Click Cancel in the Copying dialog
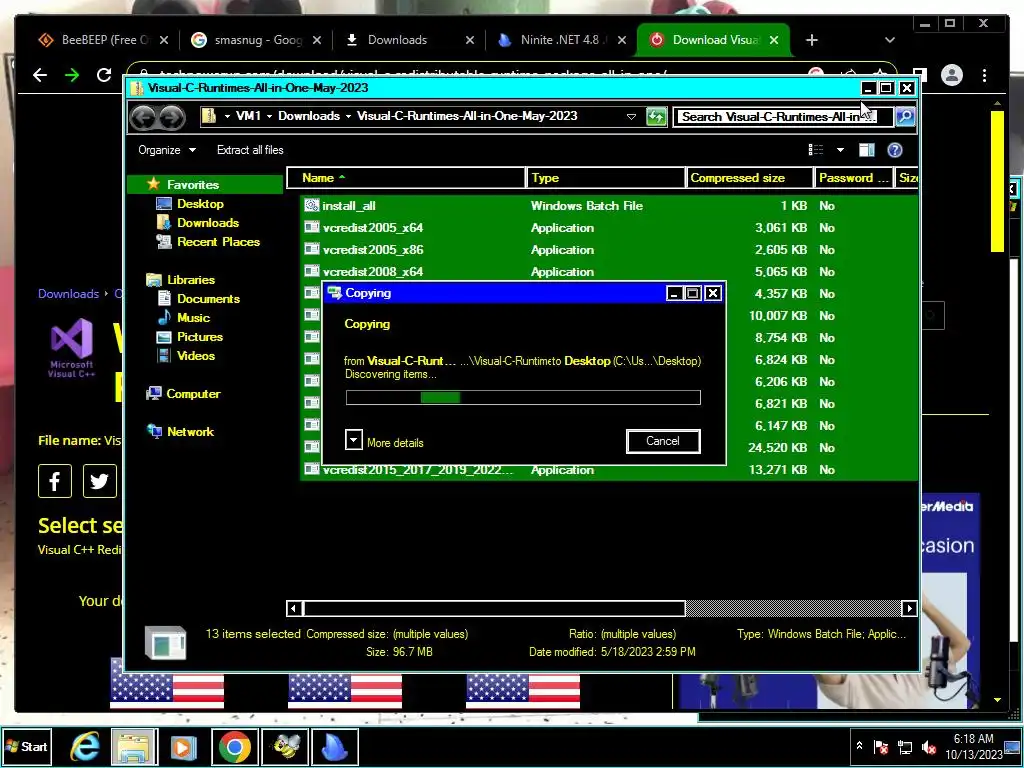The height and width of the screenshot is (768, 1024). pos(663,441)
